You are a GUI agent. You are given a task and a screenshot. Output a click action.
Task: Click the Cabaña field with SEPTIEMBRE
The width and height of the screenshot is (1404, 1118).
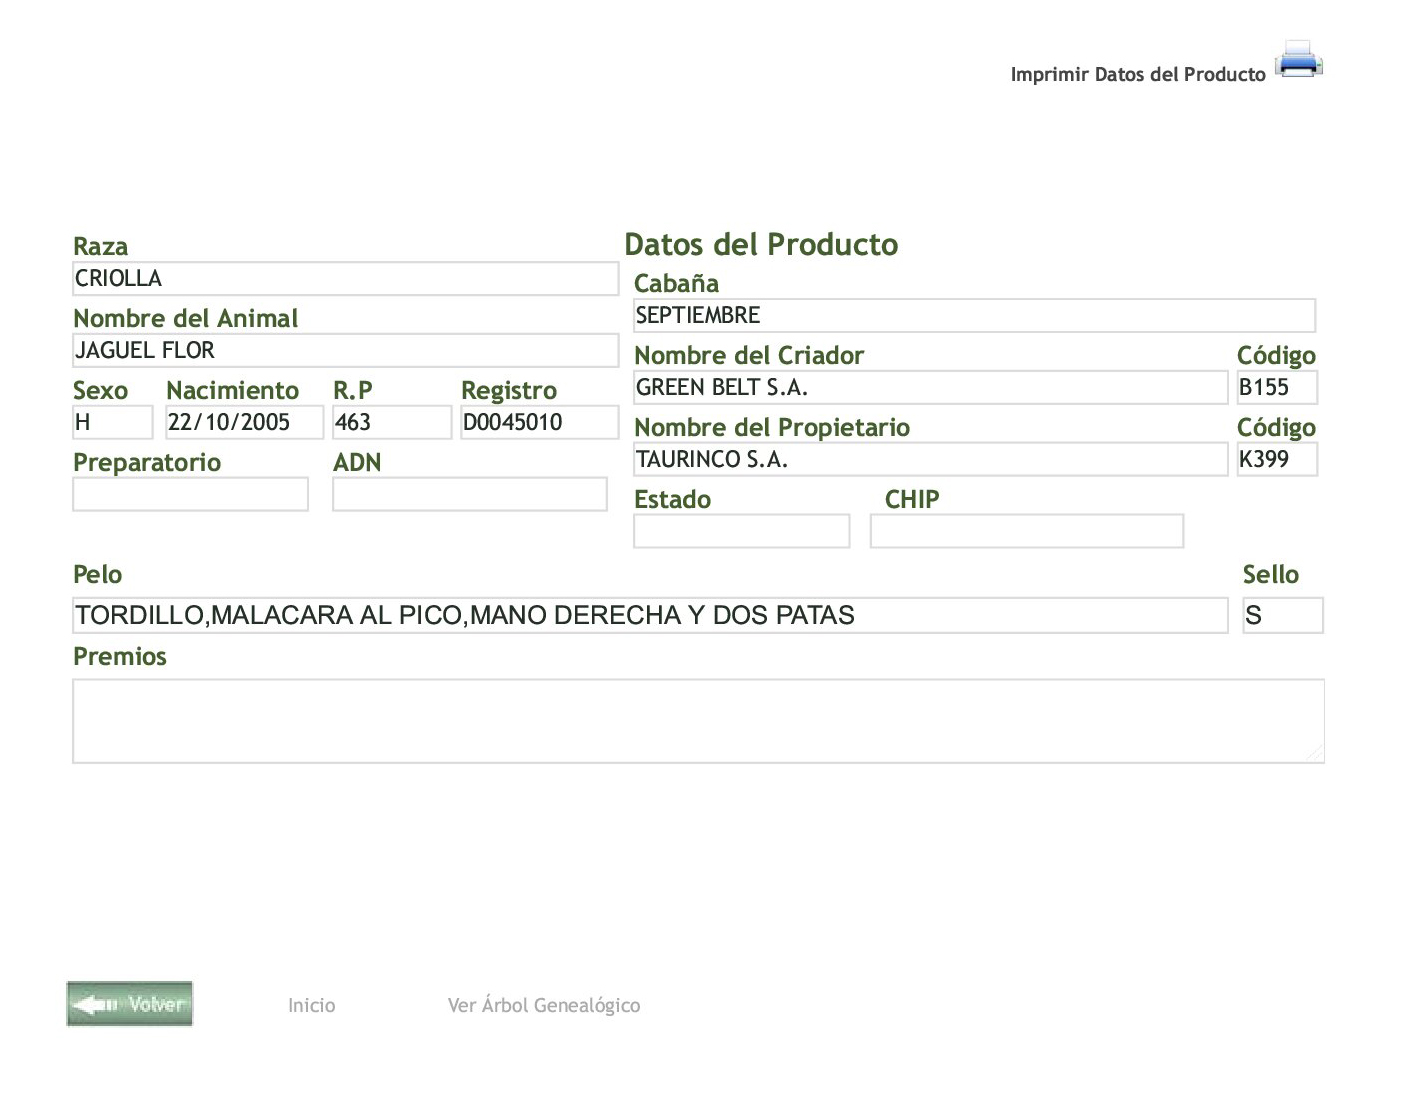[974, 316]
